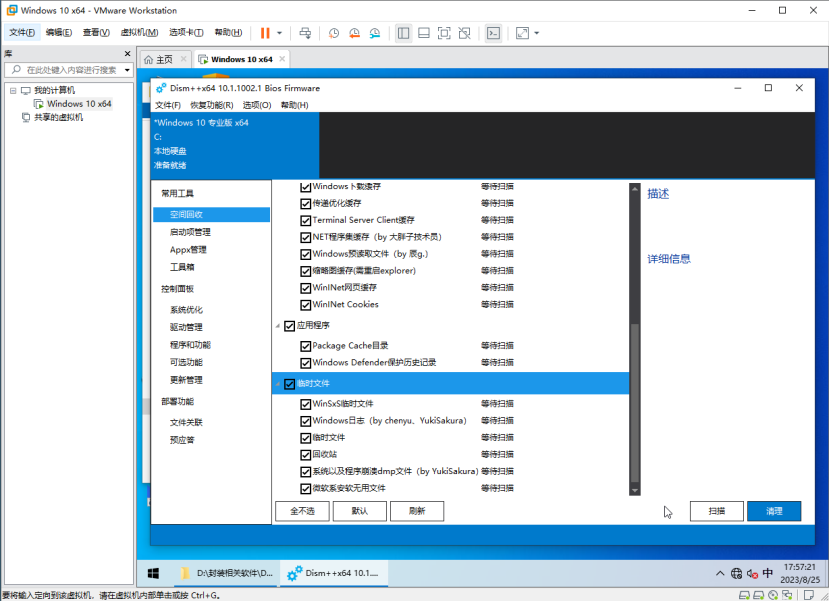Uncheck WinINet Cookies checkbox
The image size is (829, 601).
pos(305,305)
